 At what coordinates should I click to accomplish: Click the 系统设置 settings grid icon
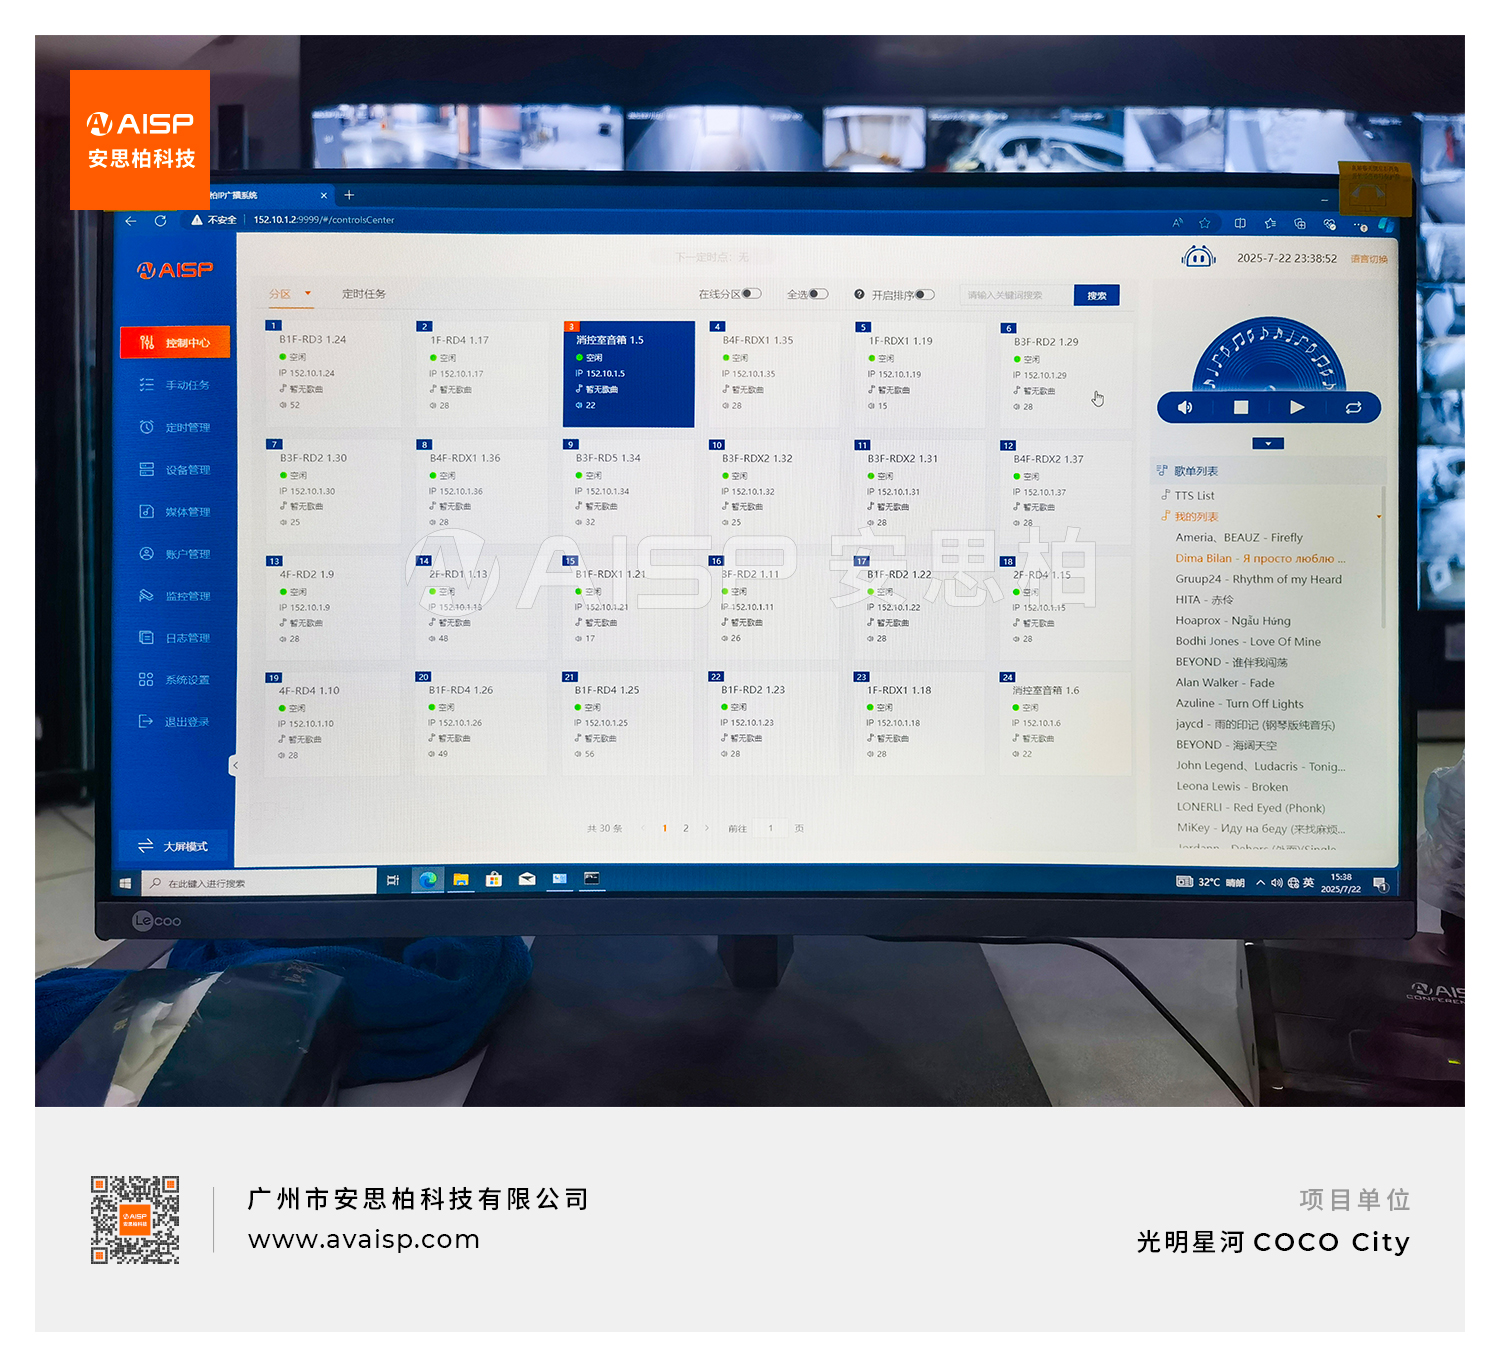coord(146,679)
